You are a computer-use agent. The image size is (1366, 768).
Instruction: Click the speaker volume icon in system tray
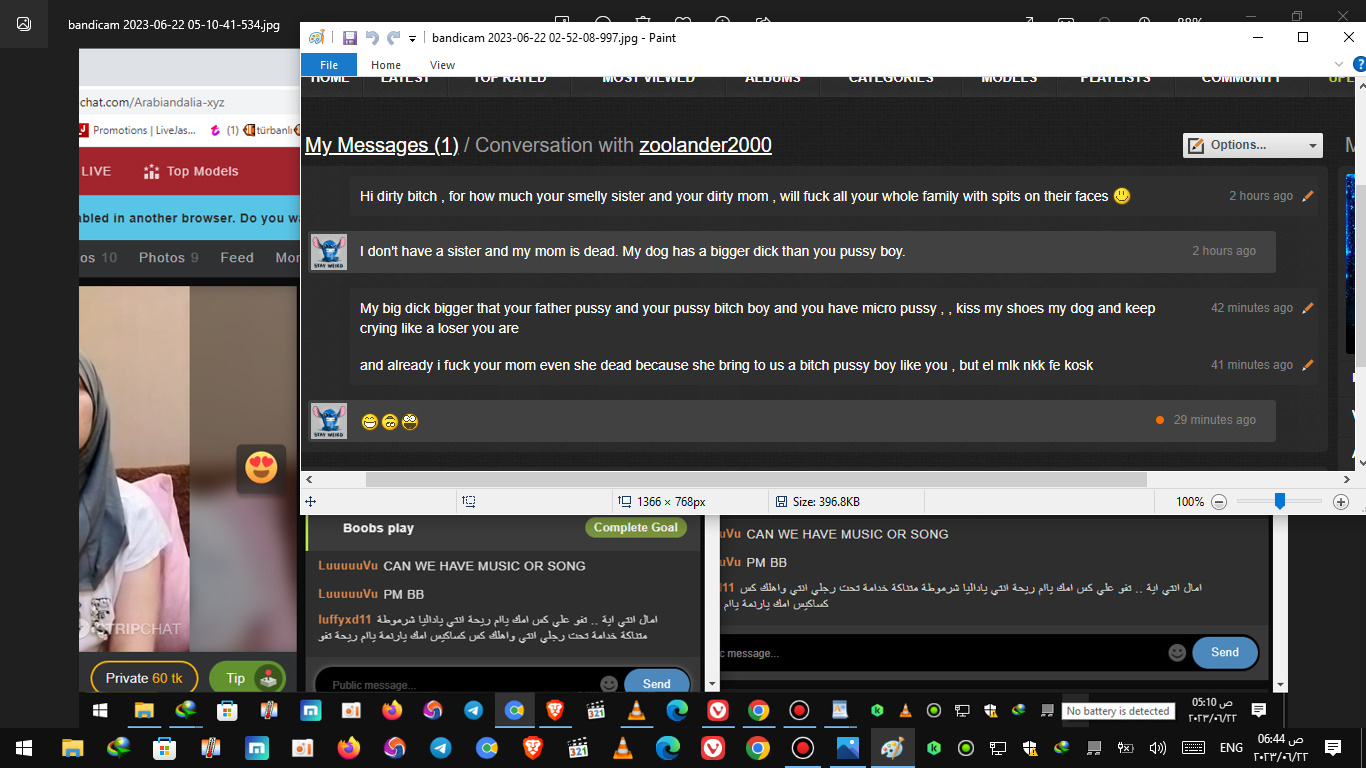(x=1158, y=748)
